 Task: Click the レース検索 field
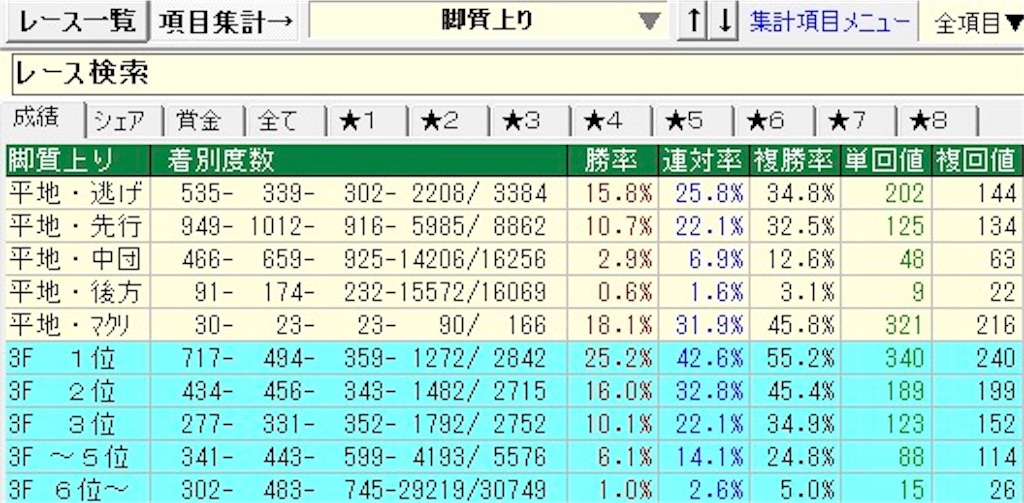pyautogui.click(x=518, y=74)
